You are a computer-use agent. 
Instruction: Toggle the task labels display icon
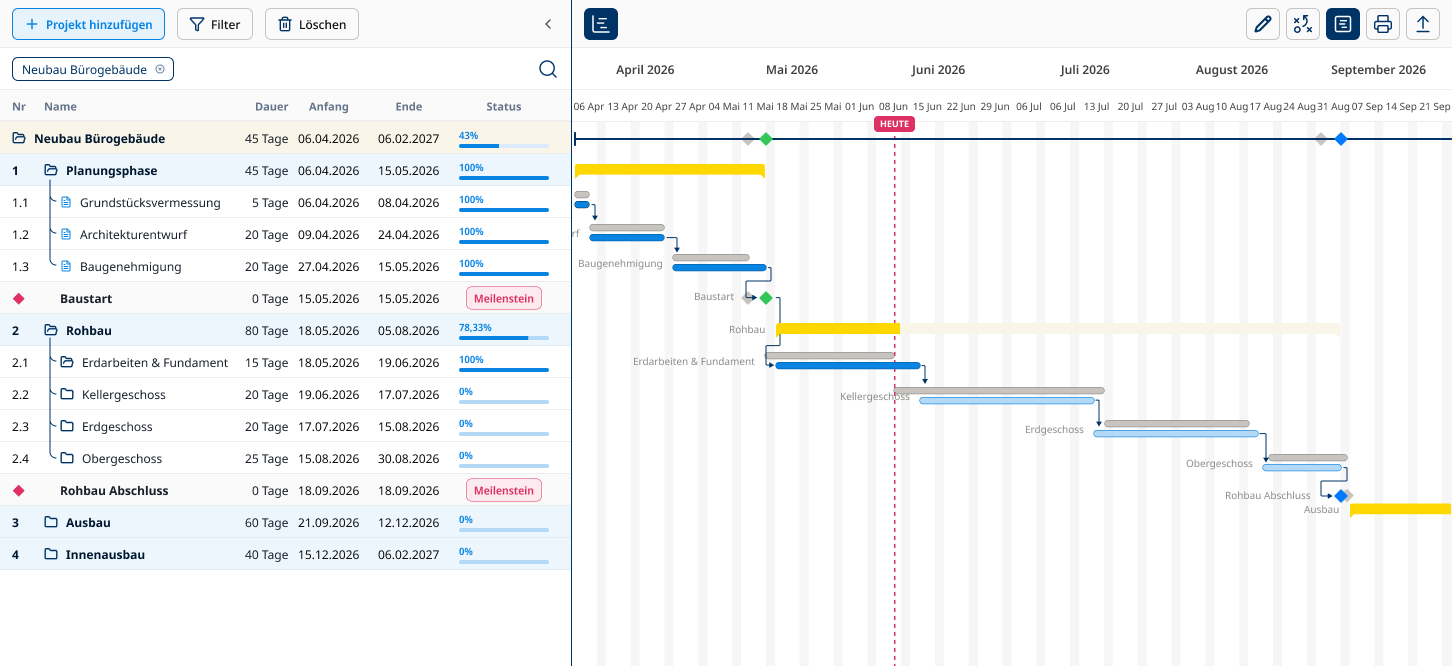point(1343,24)
